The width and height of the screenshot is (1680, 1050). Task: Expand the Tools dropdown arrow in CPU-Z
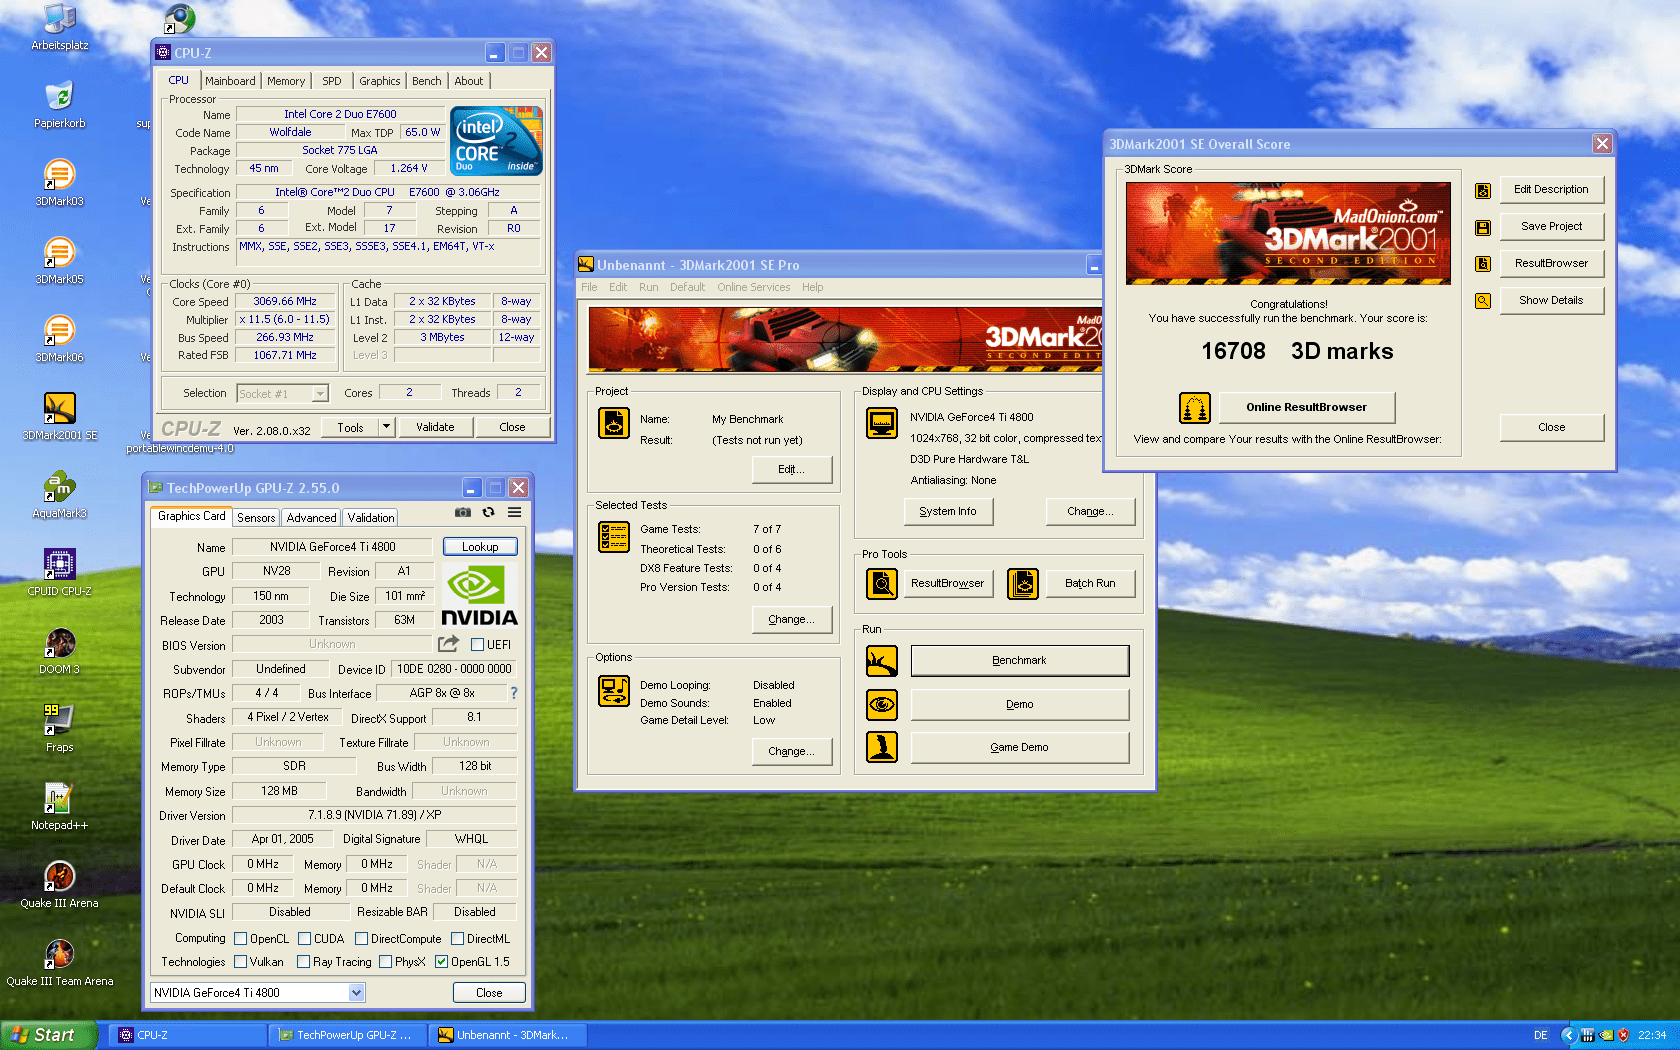pos(386,427)
